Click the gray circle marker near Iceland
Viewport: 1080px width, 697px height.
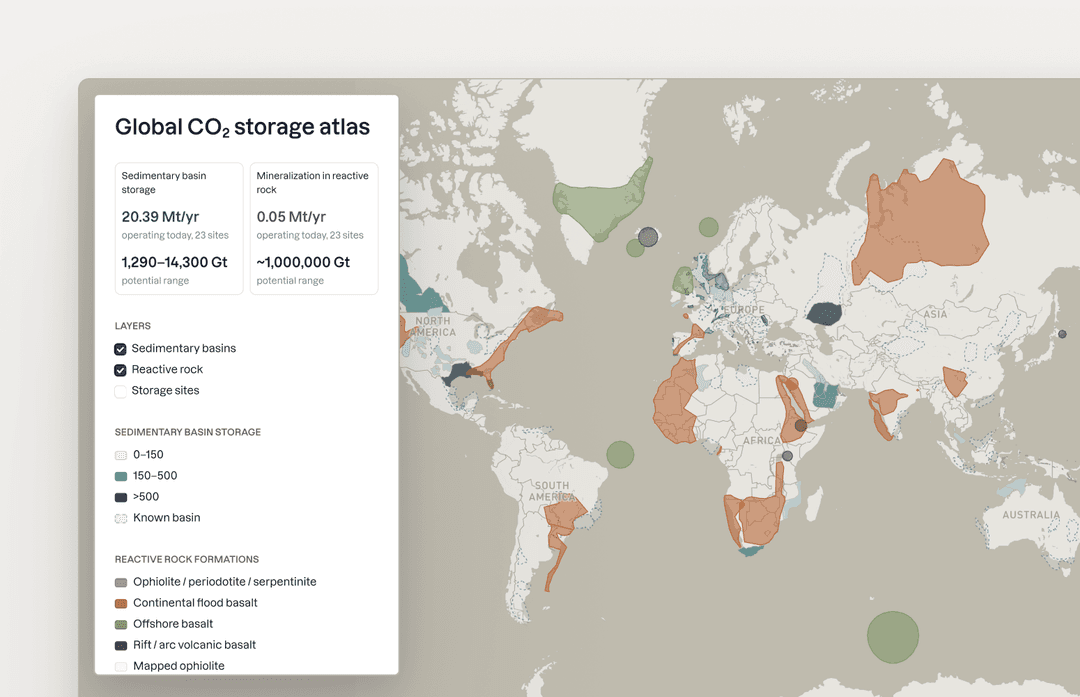tap(647, 237)
